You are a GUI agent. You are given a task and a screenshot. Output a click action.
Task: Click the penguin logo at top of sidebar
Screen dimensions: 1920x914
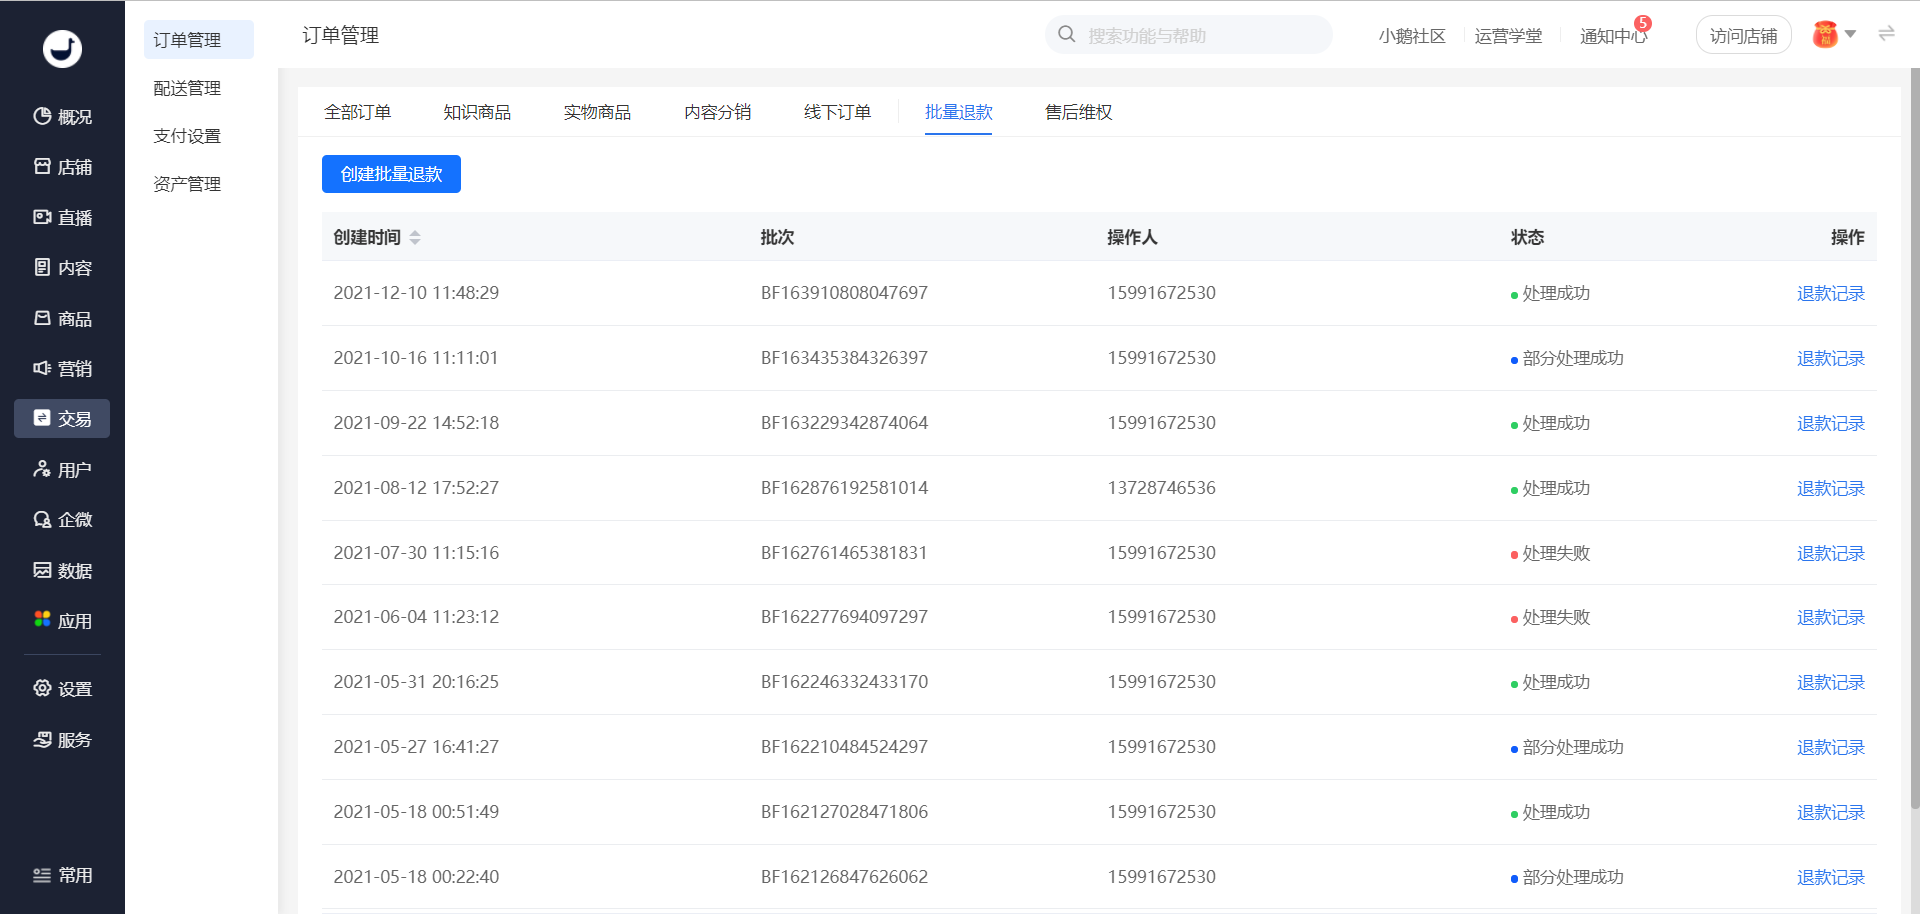pos(62,48)
